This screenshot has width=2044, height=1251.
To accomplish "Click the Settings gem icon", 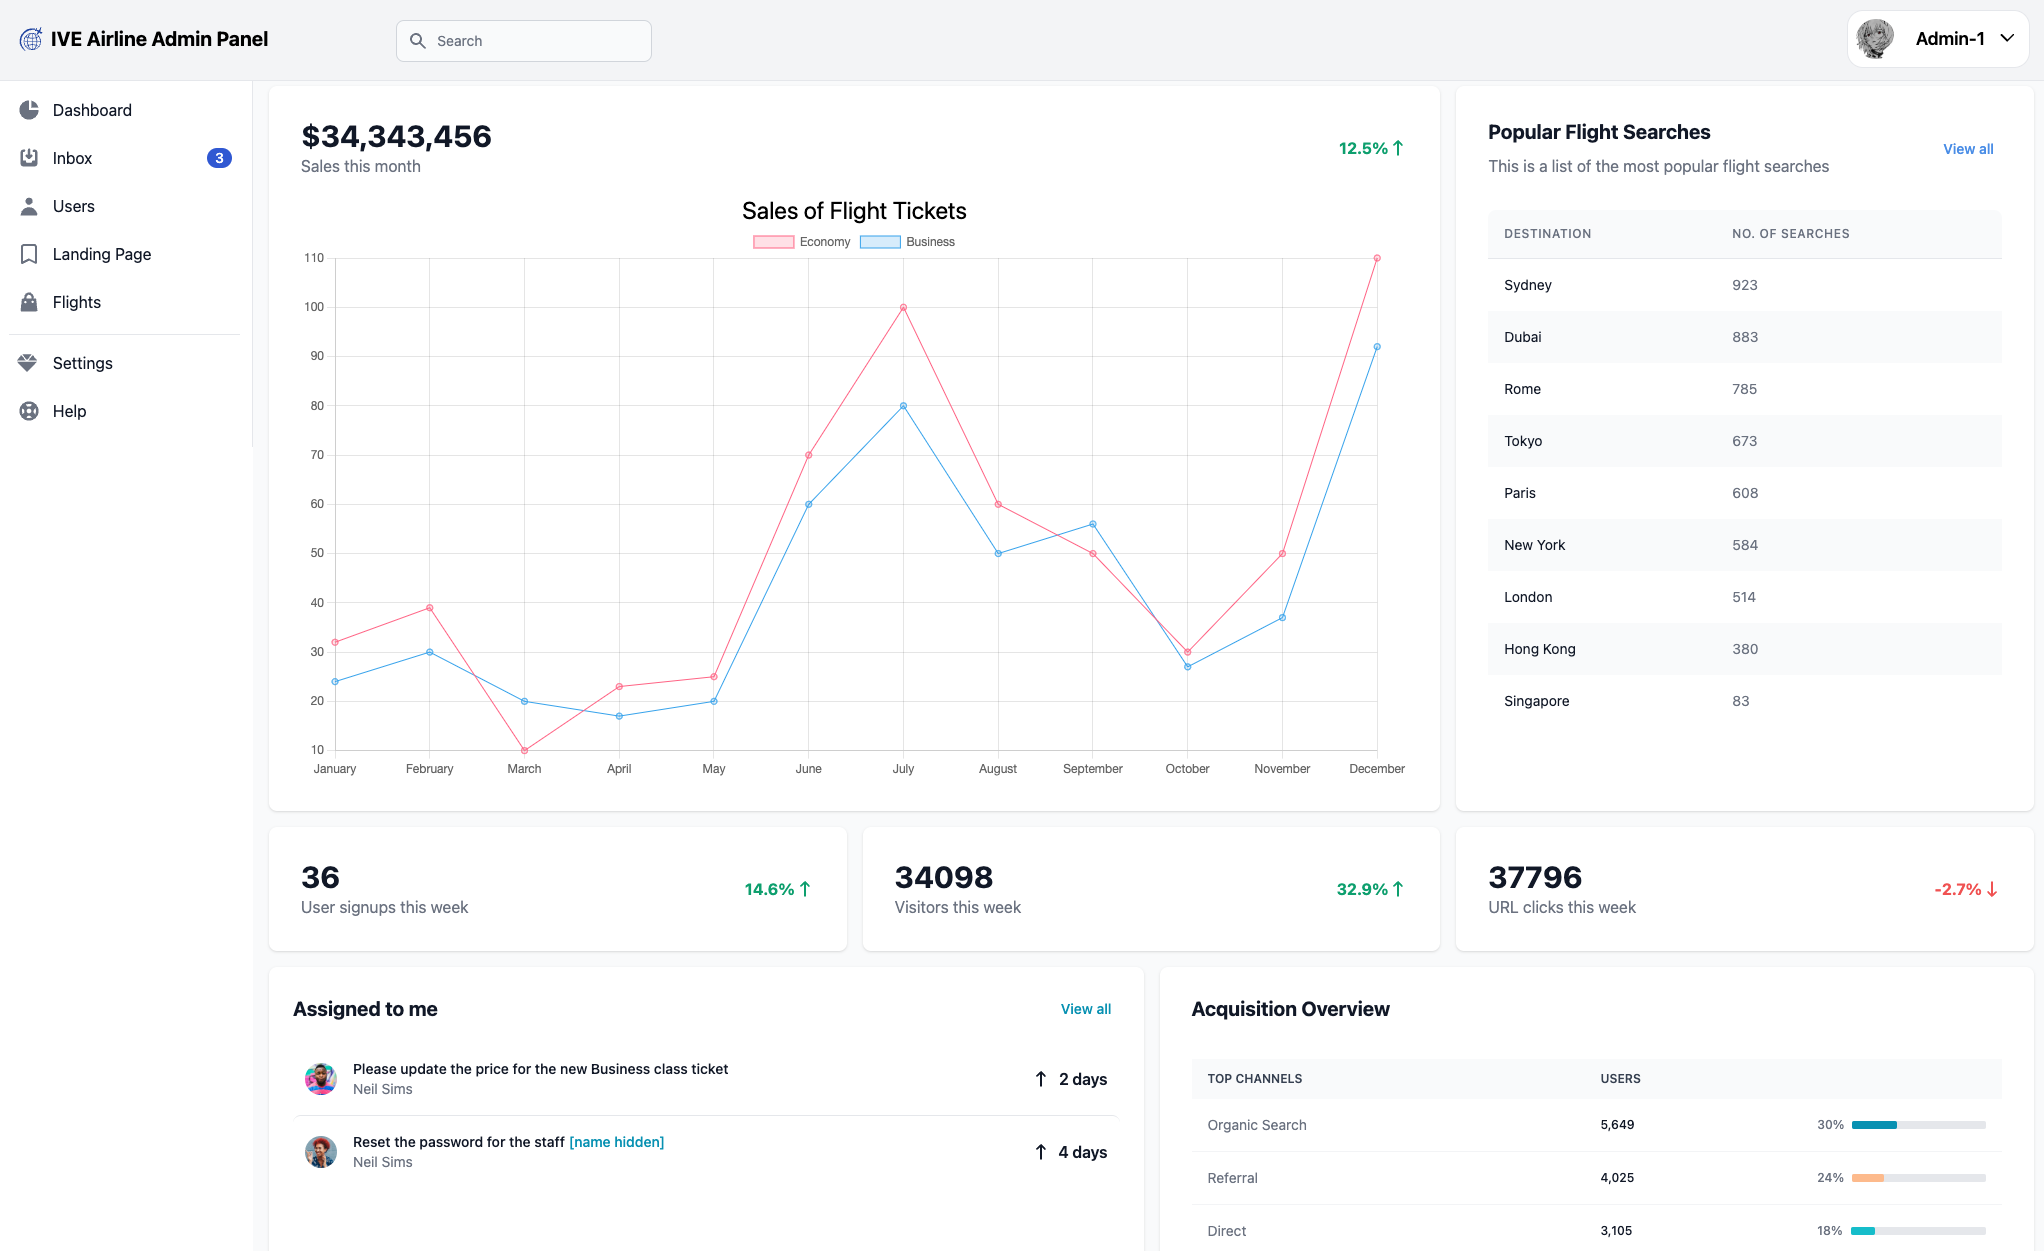I will pyautogui.click(x=28, y=363).
